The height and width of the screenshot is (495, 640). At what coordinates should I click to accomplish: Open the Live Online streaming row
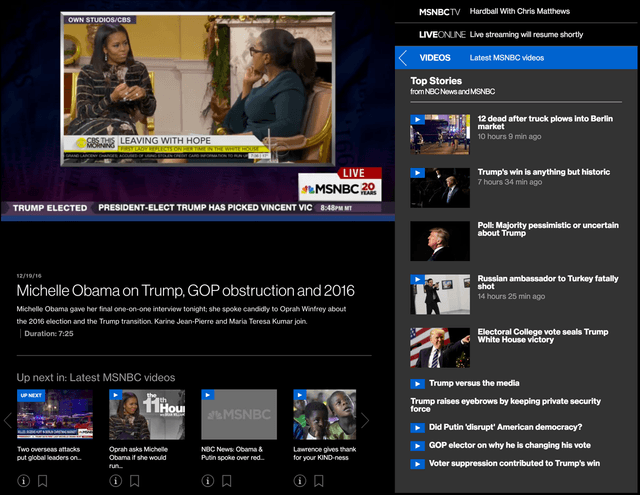coord(516,34)
